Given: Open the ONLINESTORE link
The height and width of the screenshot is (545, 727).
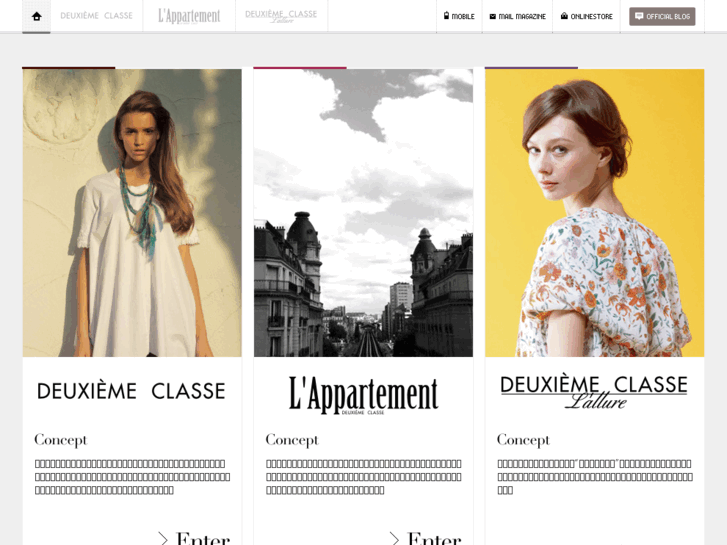Looking at the screenshot, I should click(587, 16).
